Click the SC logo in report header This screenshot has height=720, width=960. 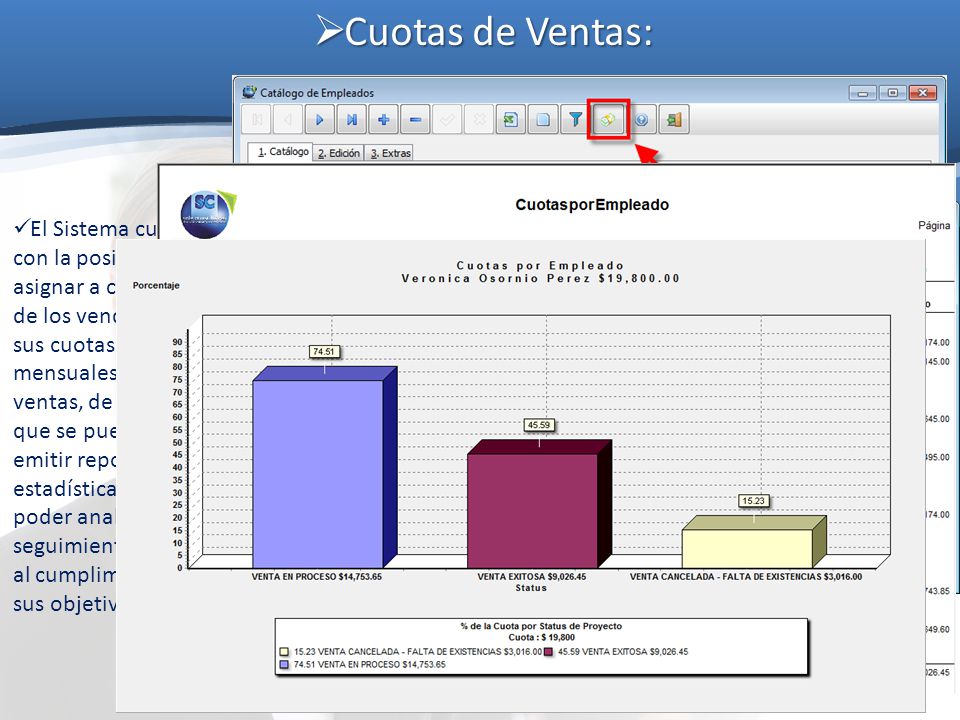(x=208, y=213)
